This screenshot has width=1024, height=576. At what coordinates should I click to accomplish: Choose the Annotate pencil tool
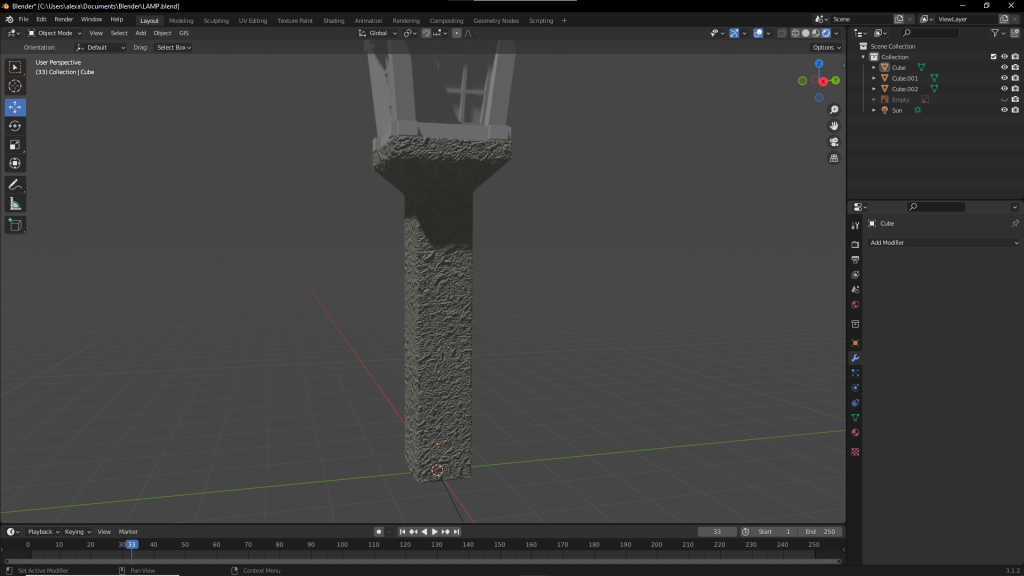coord(15,185)
